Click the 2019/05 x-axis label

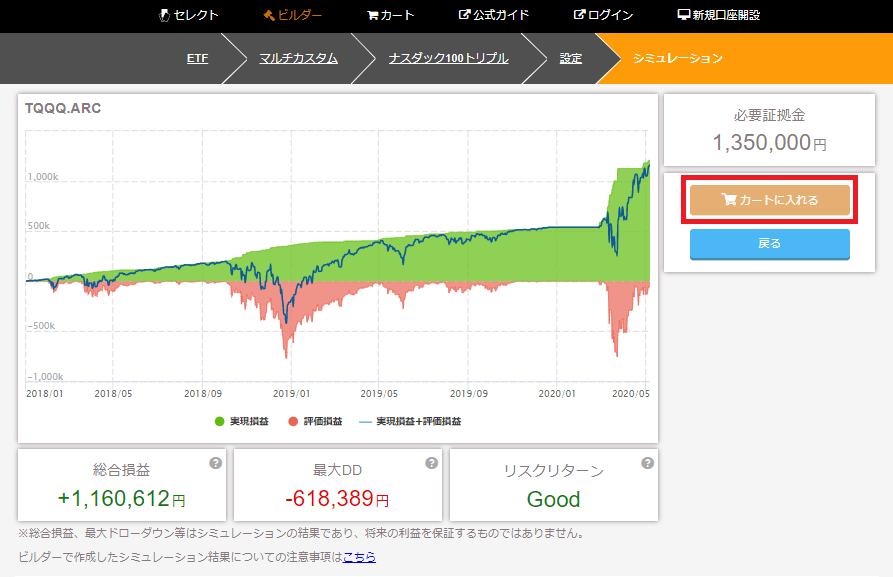379,394
